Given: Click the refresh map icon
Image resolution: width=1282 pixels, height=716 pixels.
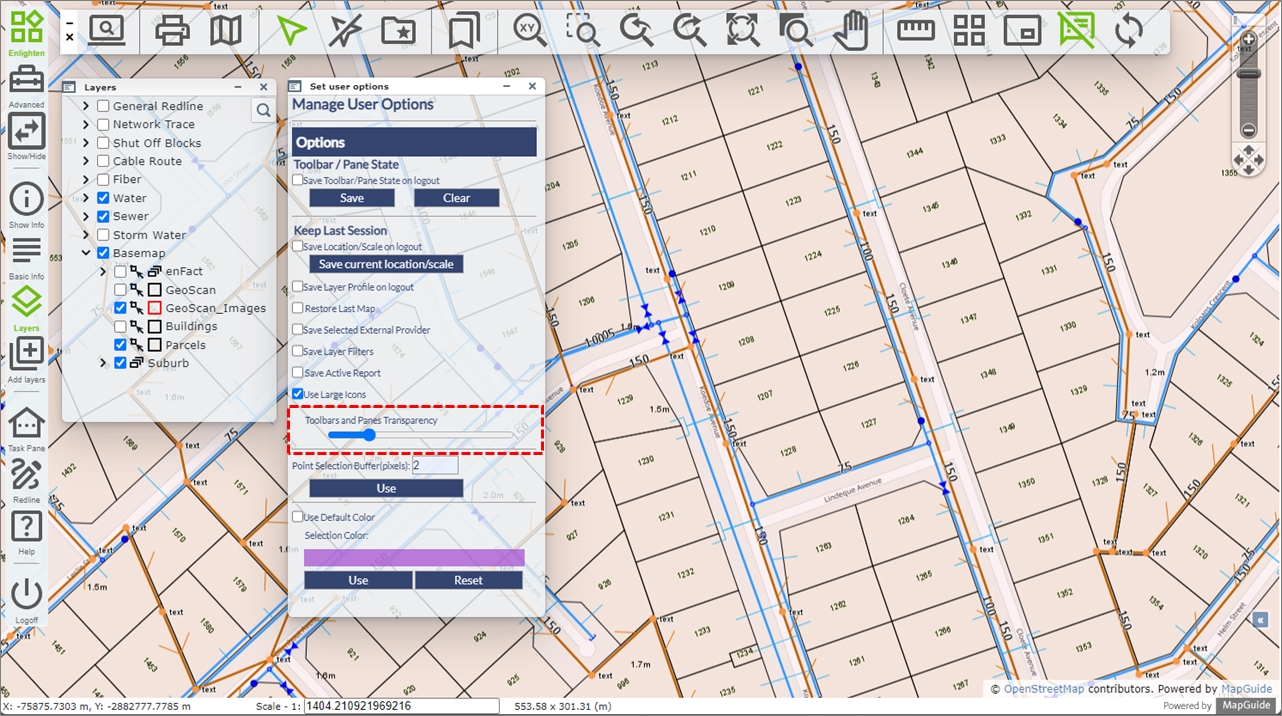Looking at the screenshot, I should point(1128,31).
